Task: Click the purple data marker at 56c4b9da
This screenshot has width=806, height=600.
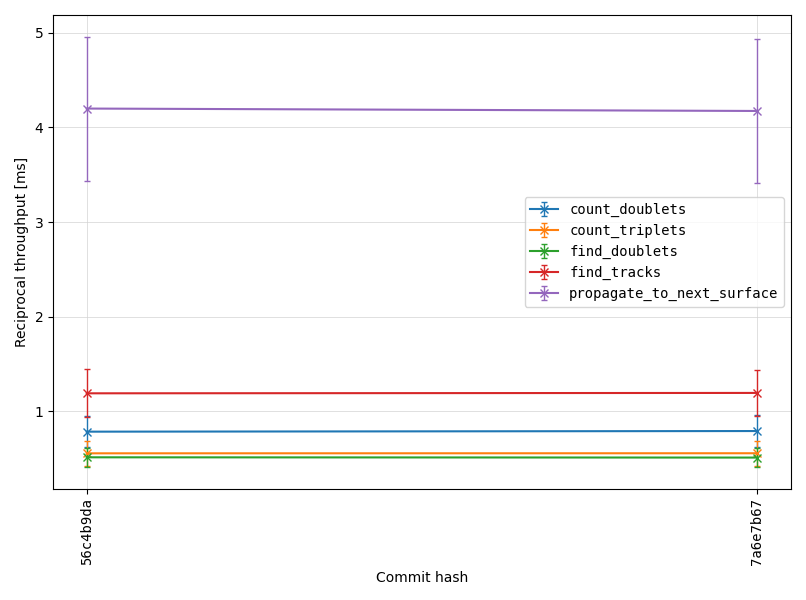Action: point(87,109)
